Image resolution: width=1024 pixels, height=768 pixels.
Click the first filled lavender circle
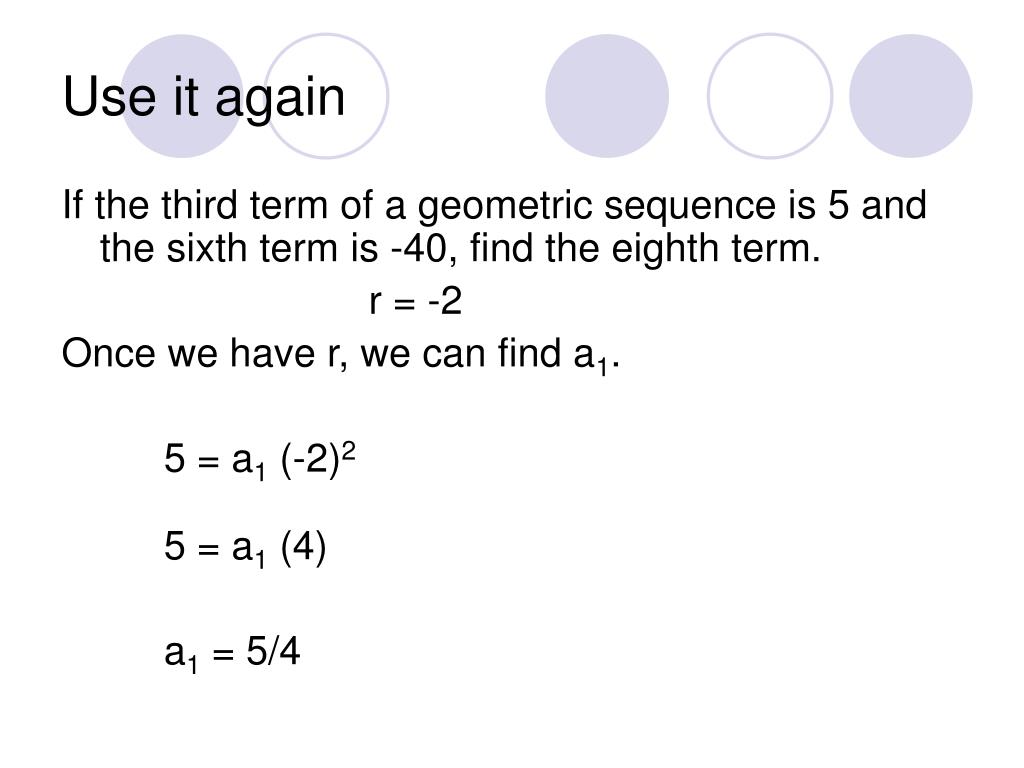pos(182,96)
